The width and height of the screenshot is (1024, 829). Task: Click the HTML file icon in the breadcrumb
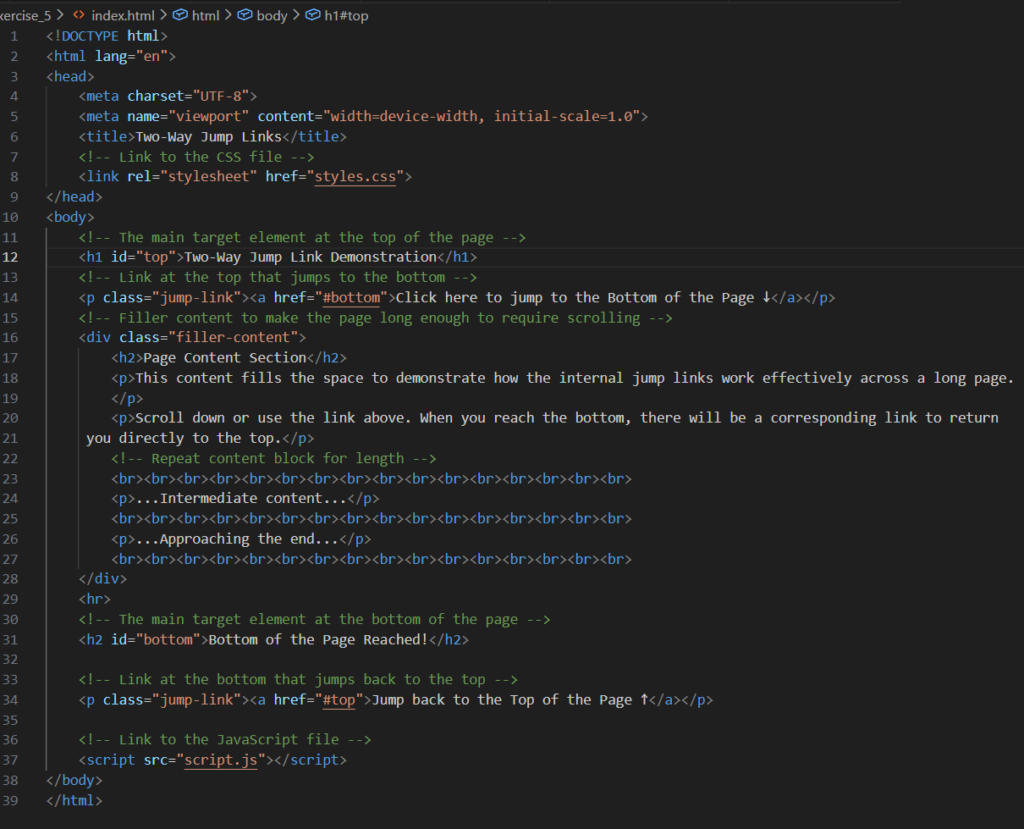point(78,16)
